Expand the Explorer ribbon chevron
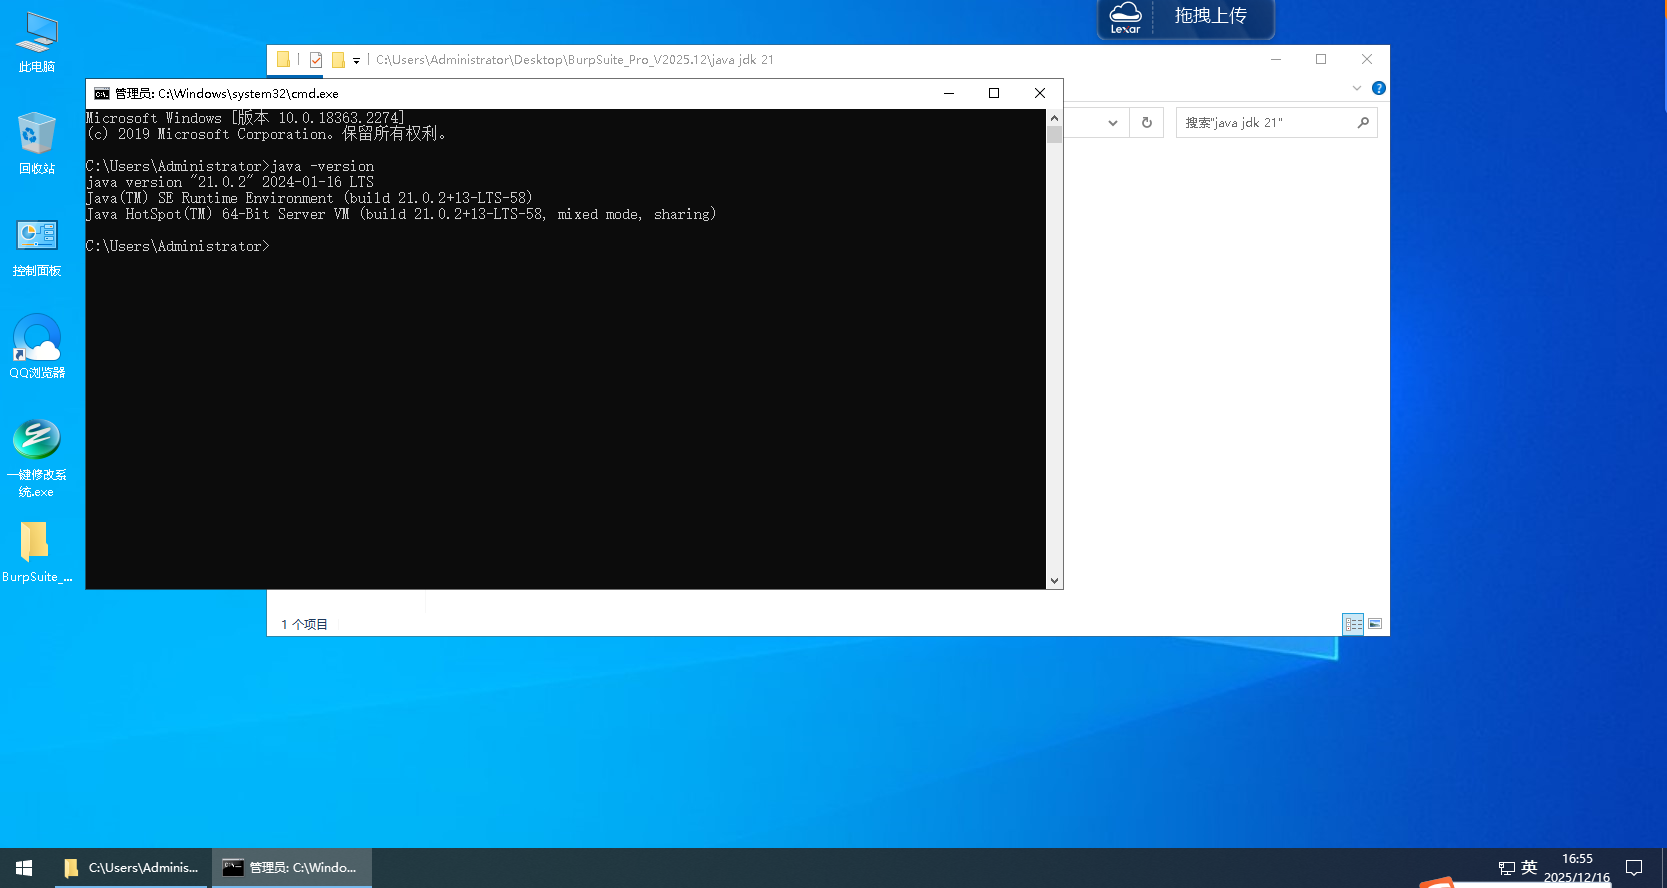 coord(1357,88)
